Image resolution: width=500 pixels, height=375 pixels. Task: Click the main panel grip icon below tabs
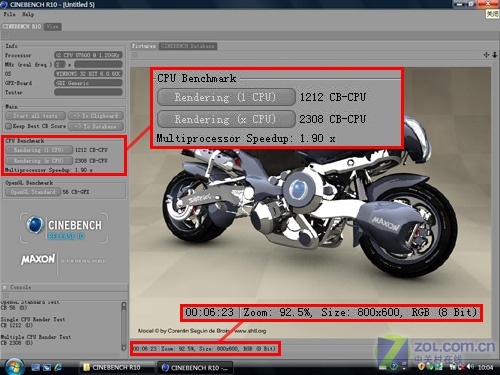pyautogui.click(x=6, y=35)
